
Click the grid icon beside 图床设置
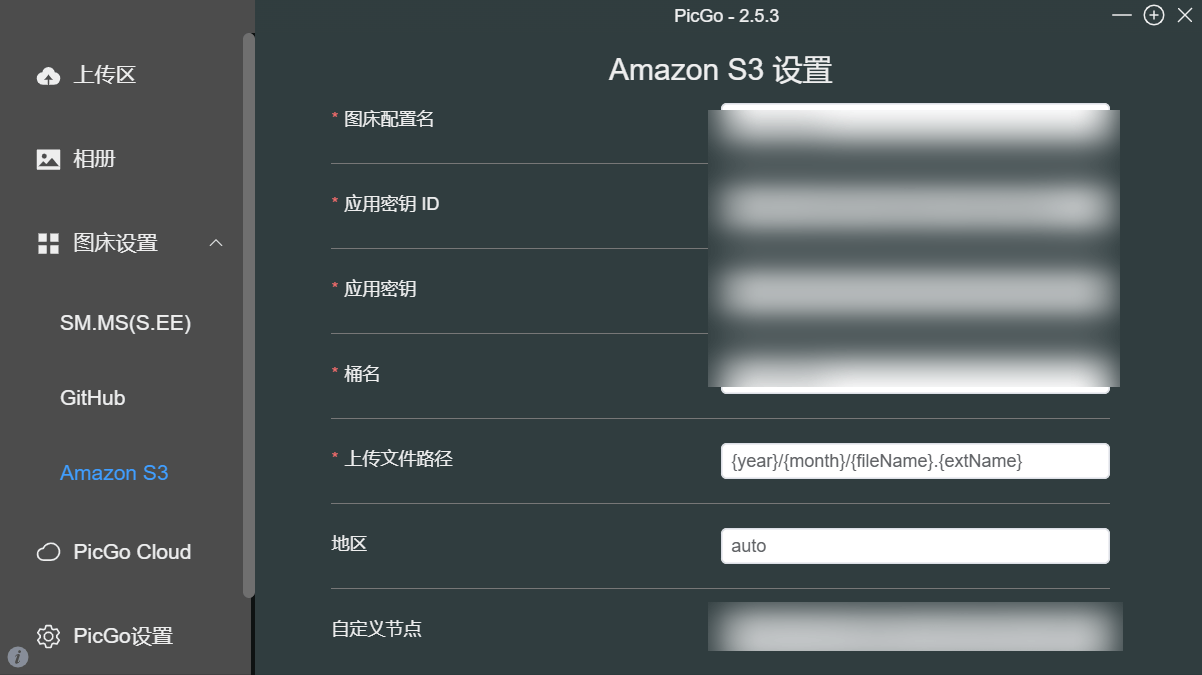pos(48,243)
